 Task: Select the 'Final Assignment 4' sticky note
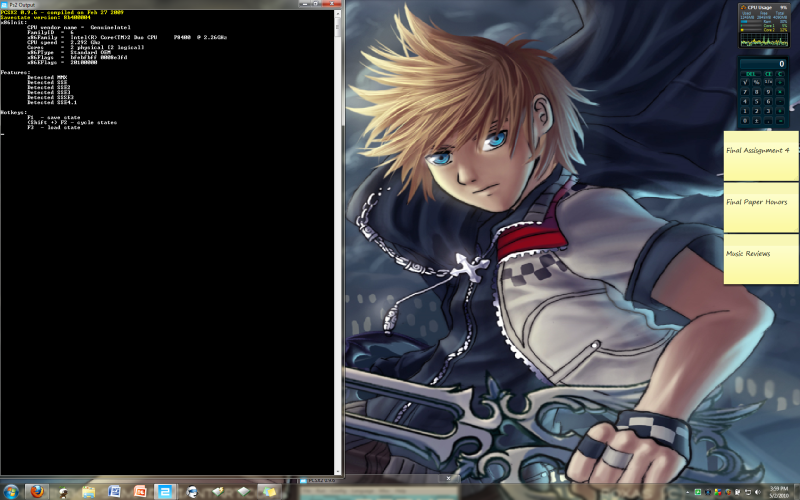click(761, 156)
